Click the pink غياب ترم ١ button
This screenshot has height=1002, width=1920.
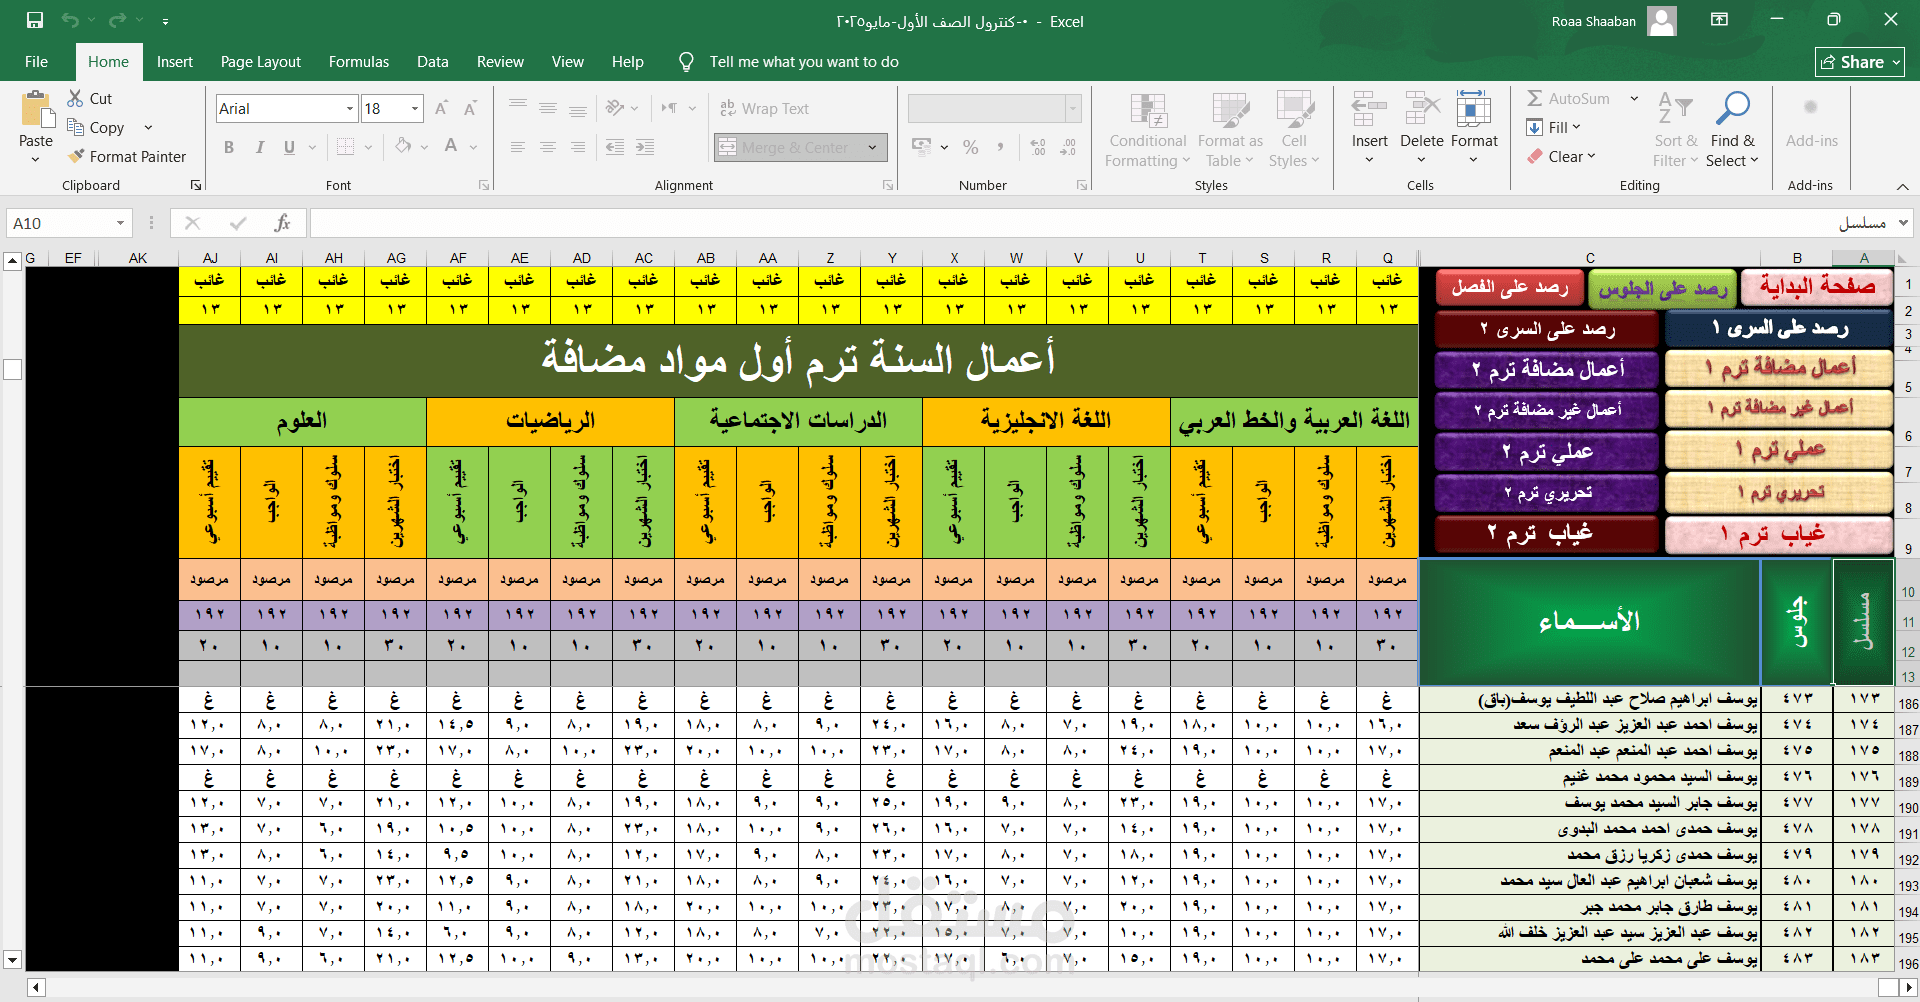tap(1779, 535)
